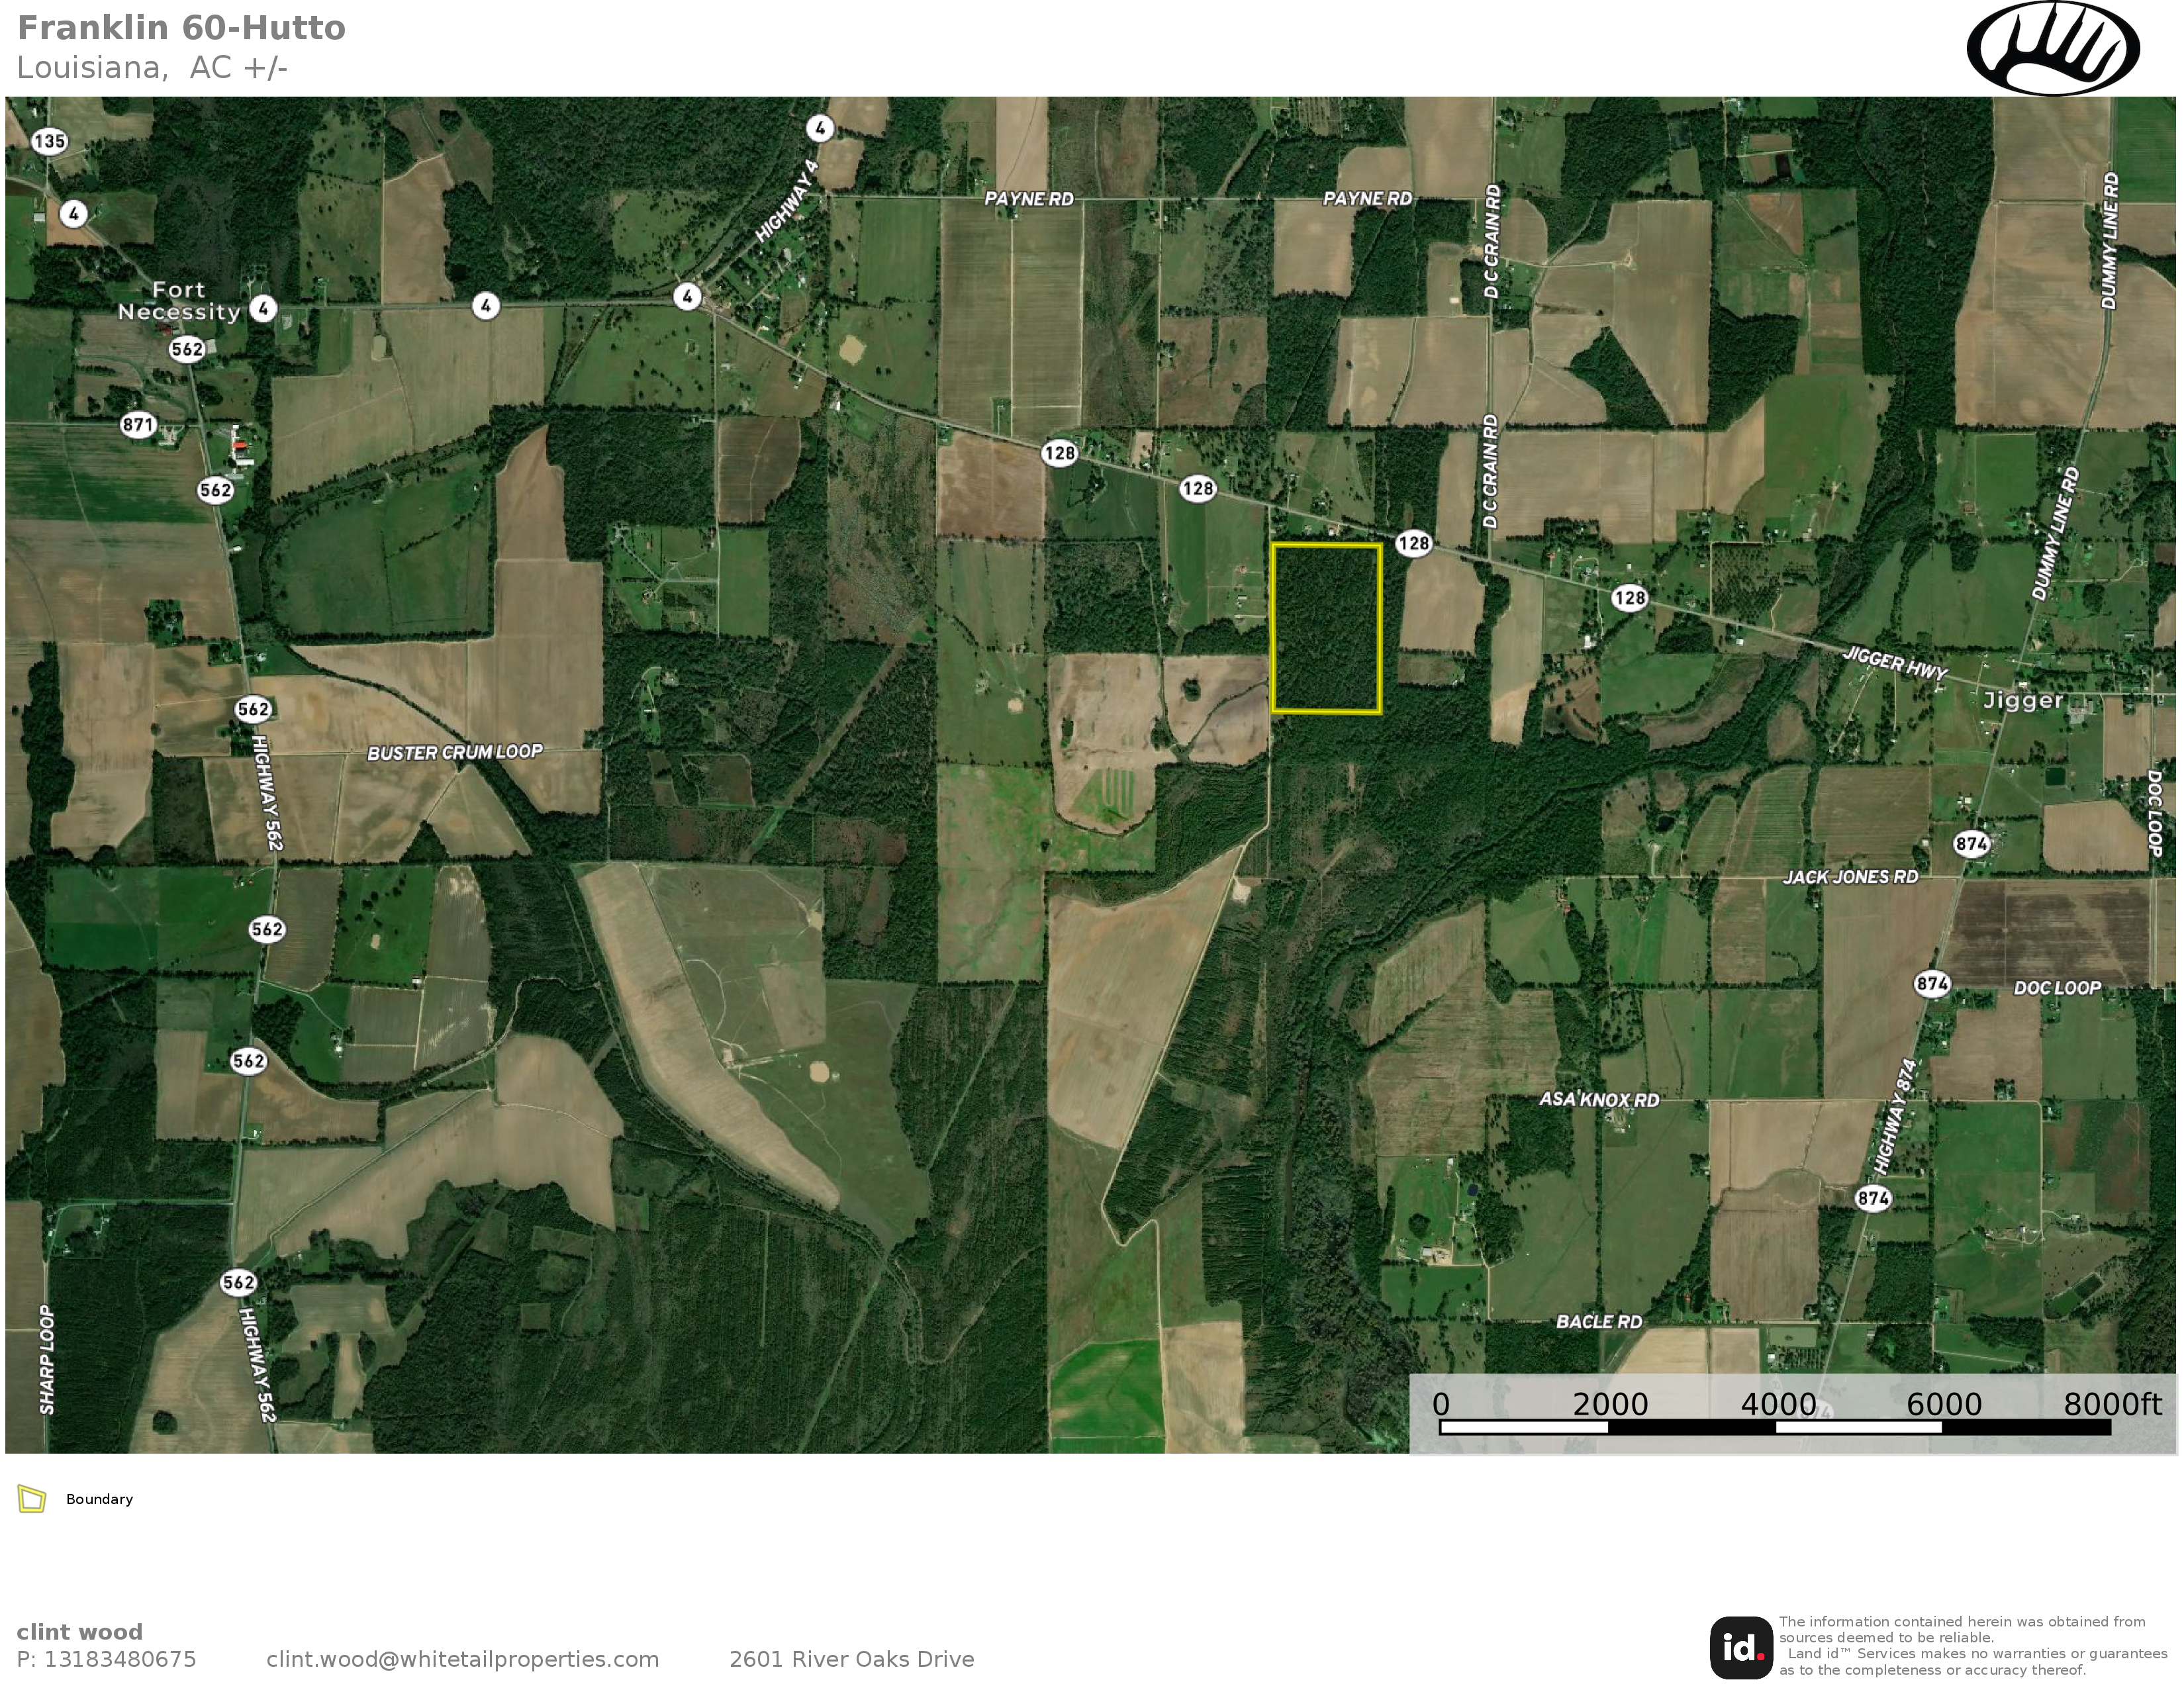Click the Land id logo icon
The width and height of the screenshot is (2184, 1688).
coord(1741,1647)
